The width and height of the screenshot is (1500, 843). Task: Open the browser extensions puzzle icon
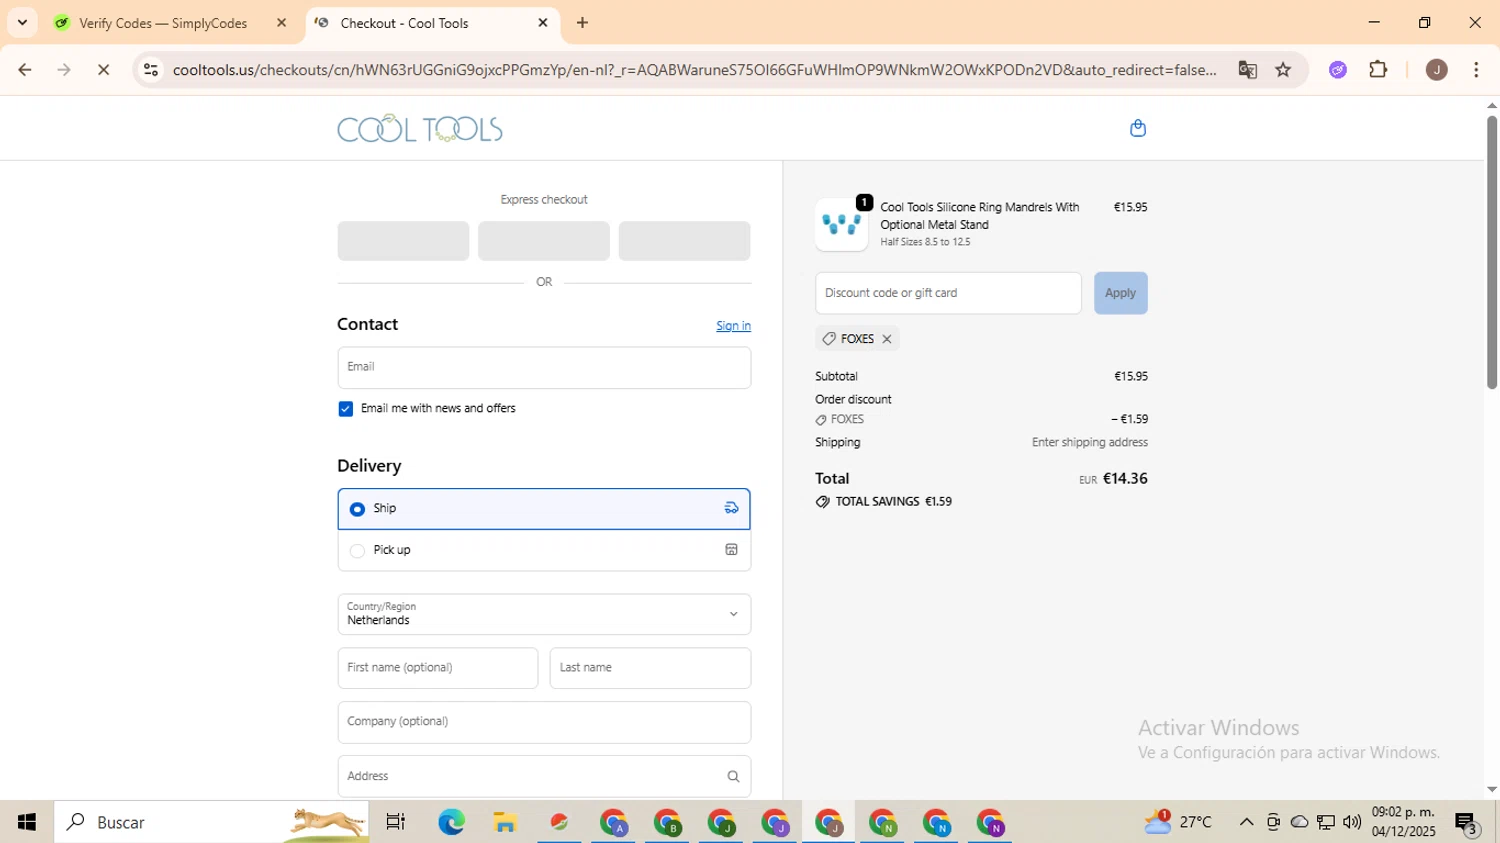click(1378, 70)
